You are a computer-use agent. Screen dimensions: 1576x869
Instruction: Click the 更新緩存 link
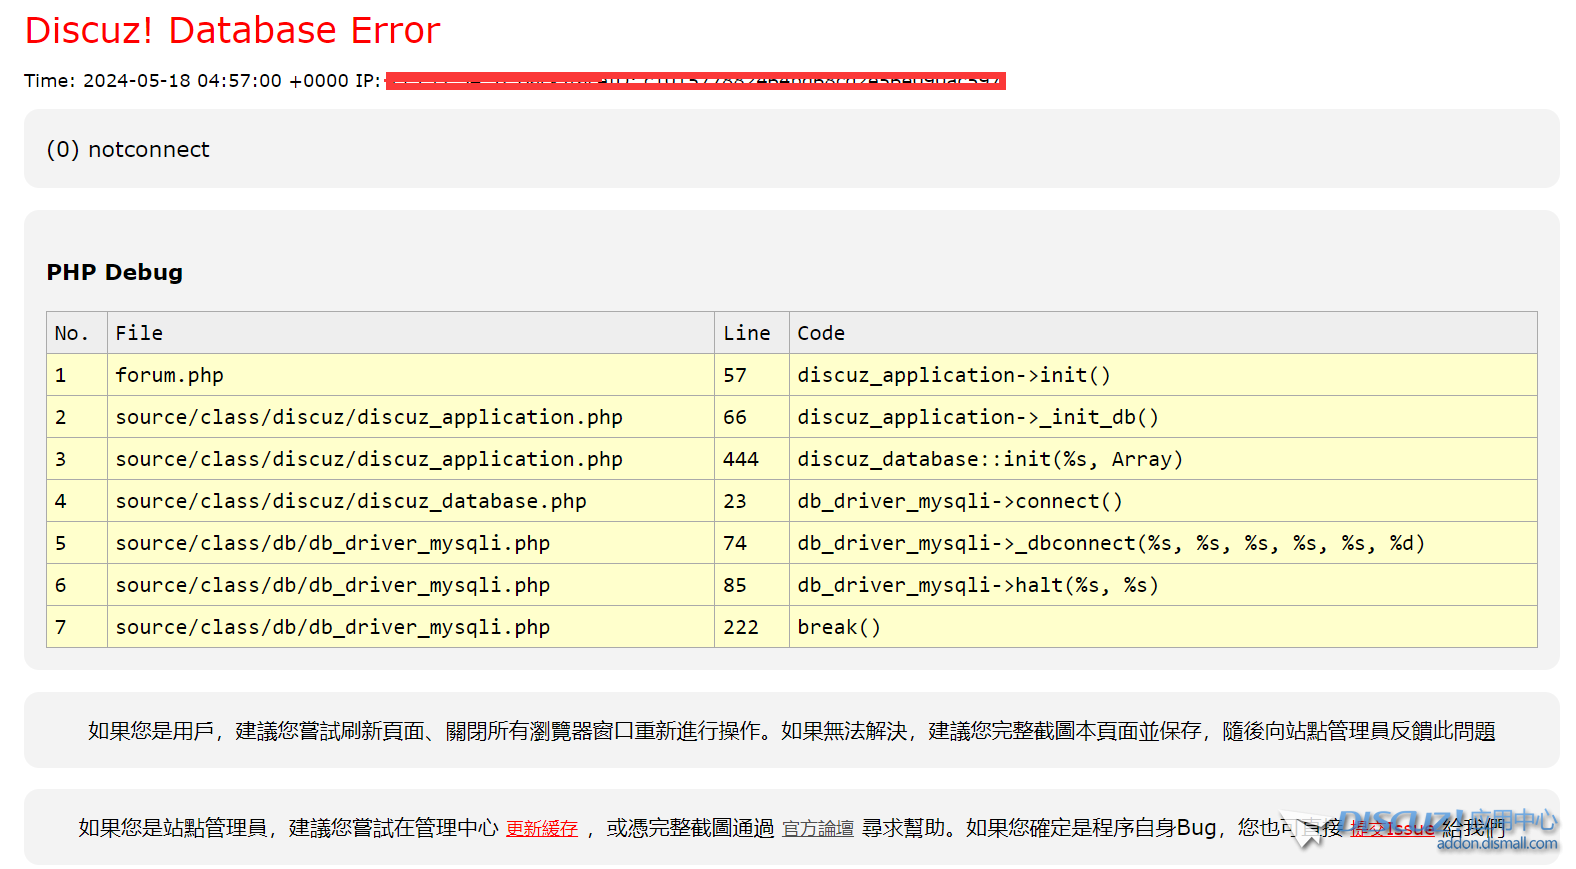pos(542,828)
